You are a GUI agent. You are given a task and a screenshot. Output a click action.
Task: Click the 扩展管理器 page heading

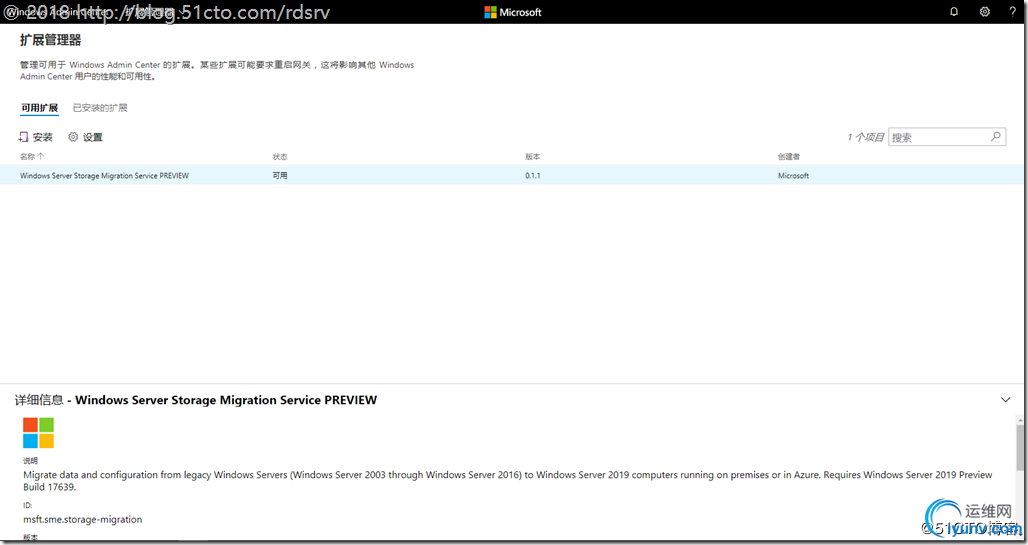[50, 40]
